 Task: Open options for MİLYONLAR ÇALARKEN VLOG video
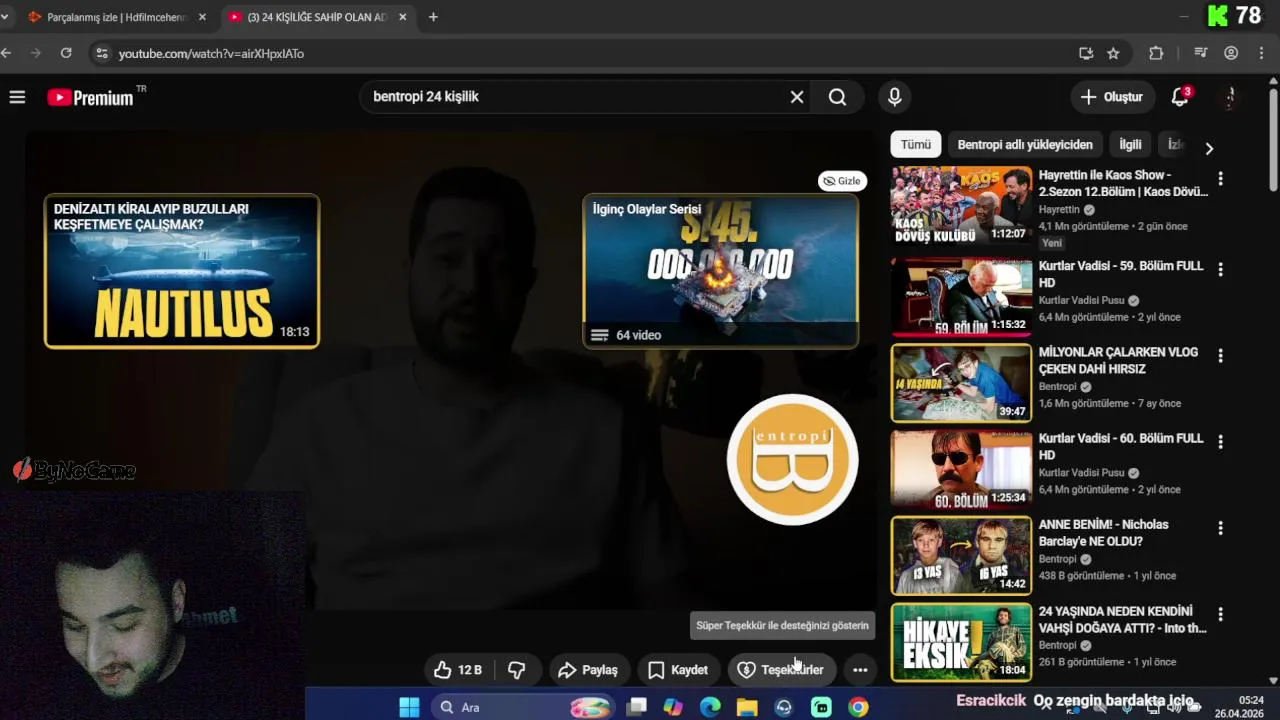click(1220, 355)
